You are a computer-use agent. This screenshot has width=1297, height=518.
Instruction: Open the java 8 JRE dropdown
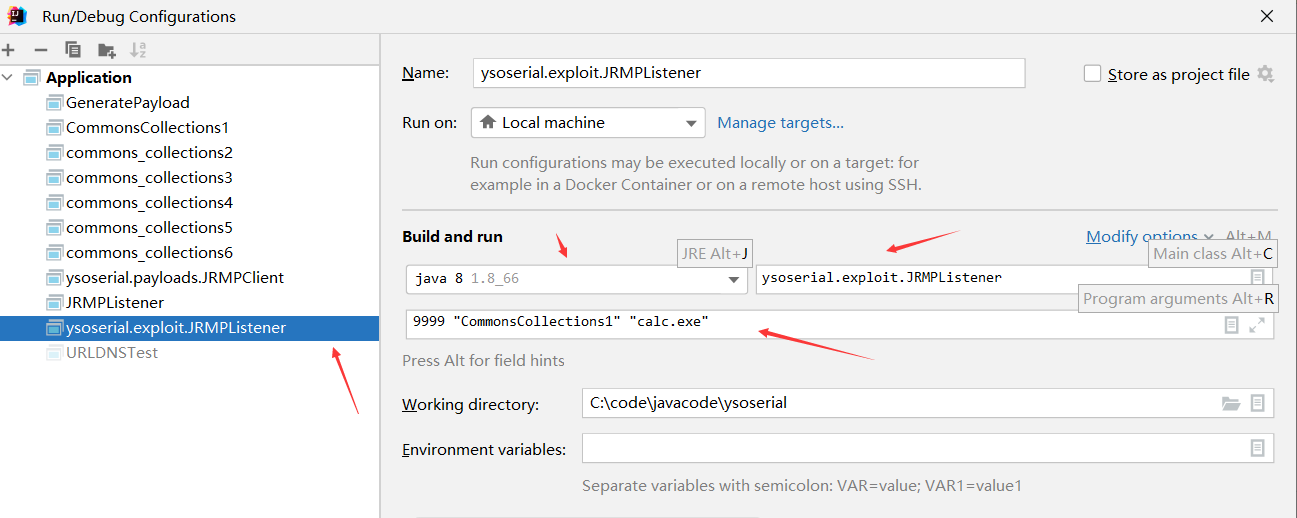[x=577, y=279]
